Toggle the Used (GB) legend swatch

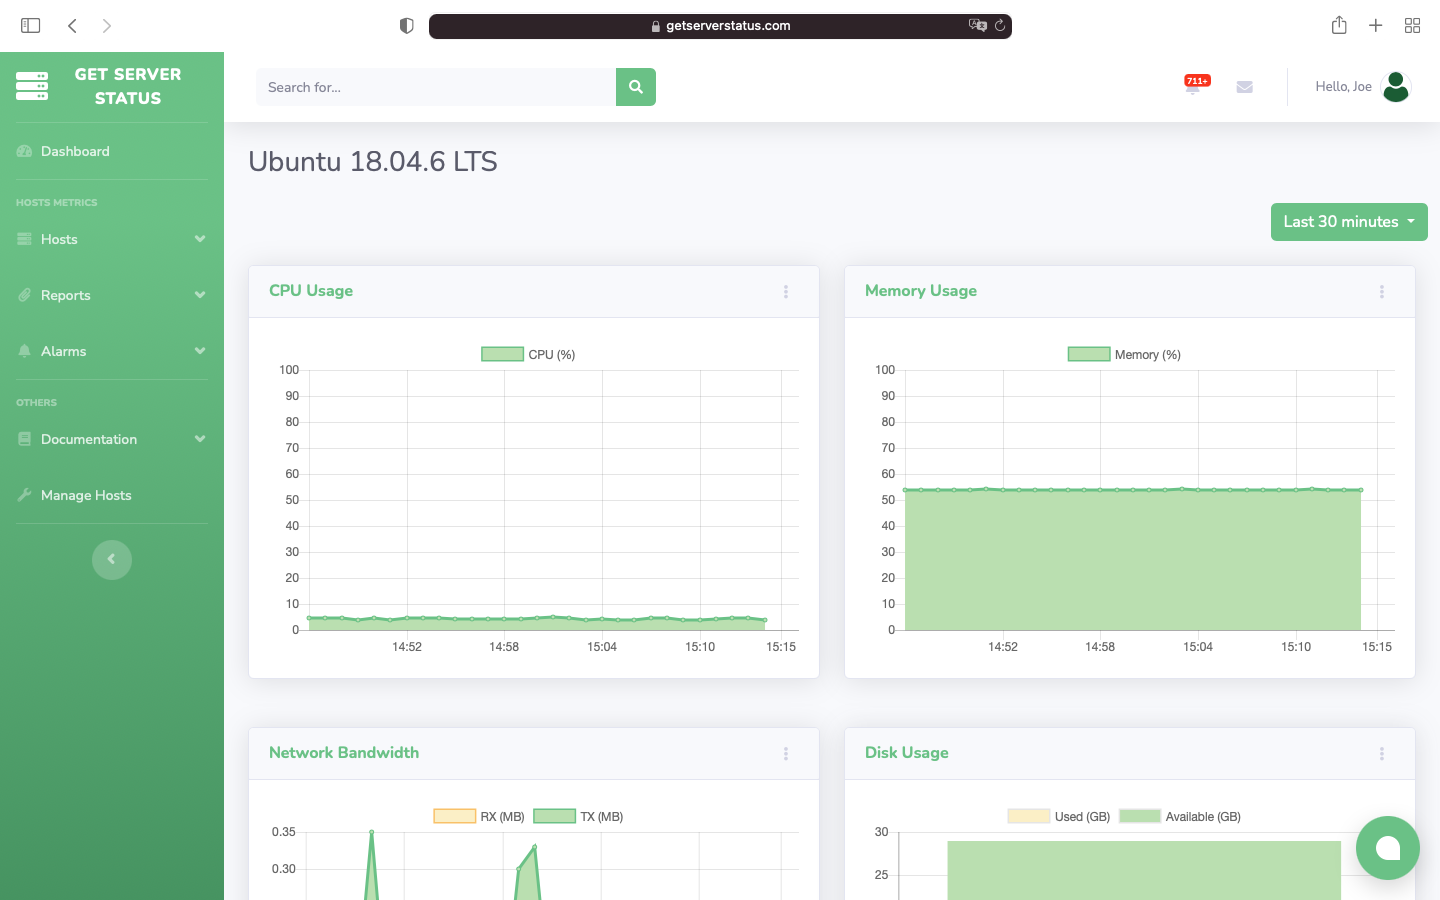[1029, 816]
